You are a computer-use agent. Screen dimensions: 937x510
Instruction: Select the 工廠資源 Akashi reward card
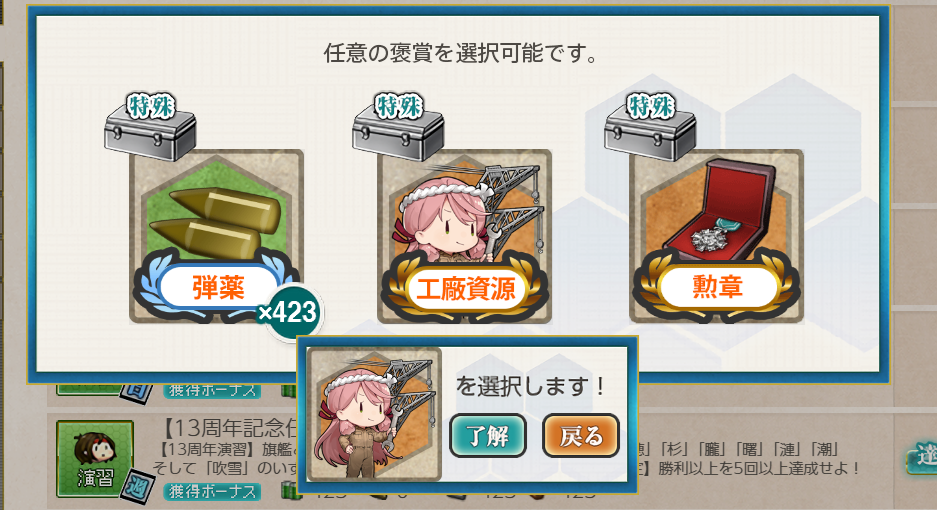click(x=464, y=236)
